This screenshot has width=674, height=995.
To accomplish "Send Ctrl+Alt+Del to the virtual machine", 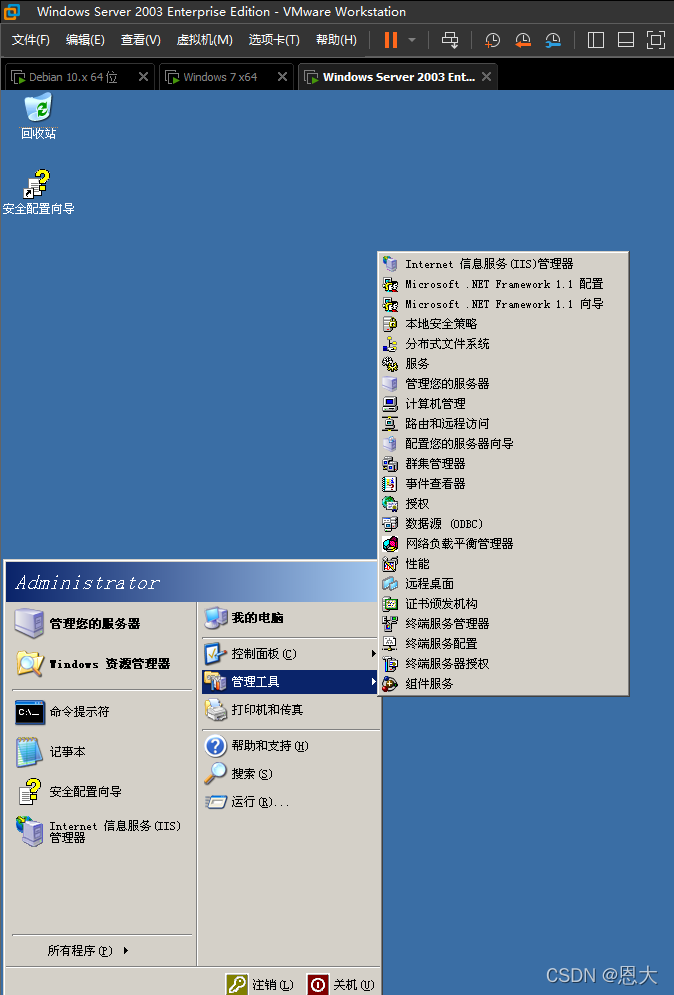I will pyautogui.click(x=450, y=40).
